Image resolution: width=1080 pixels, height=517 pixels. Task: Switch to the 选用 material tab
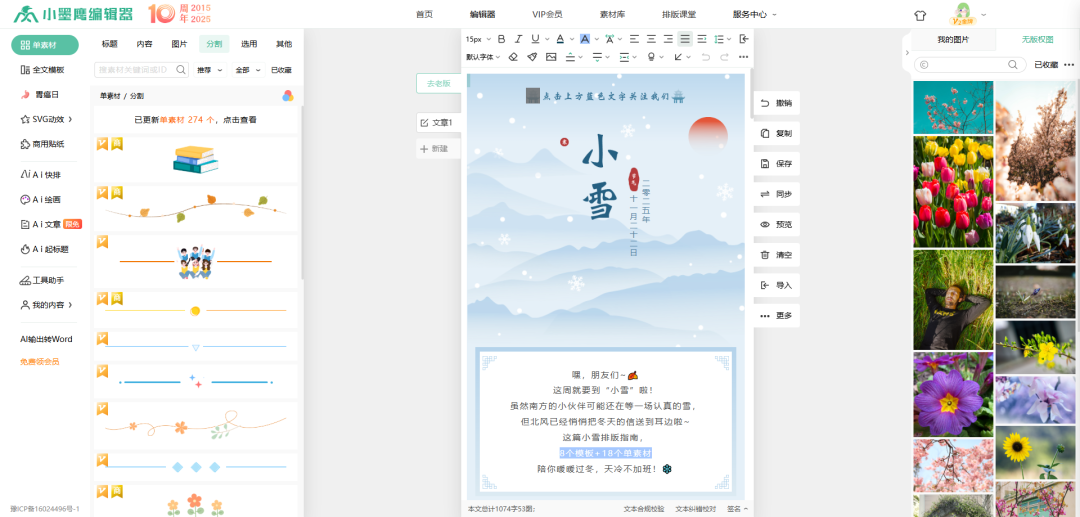click(249, 44)
